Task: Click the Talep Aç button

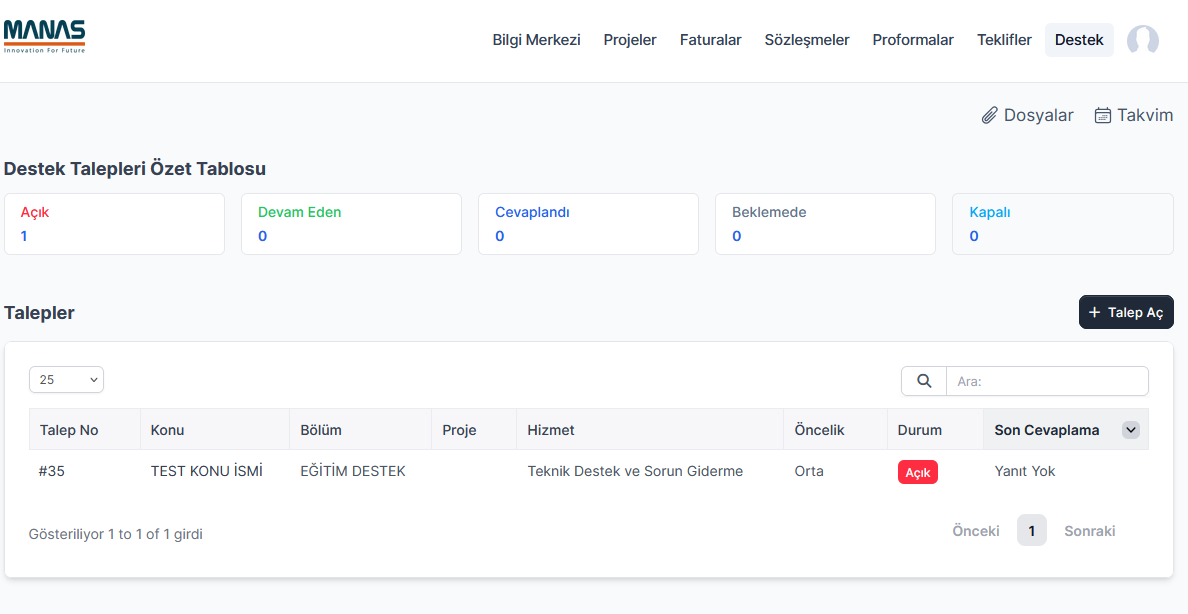Action: [1126, 312]
